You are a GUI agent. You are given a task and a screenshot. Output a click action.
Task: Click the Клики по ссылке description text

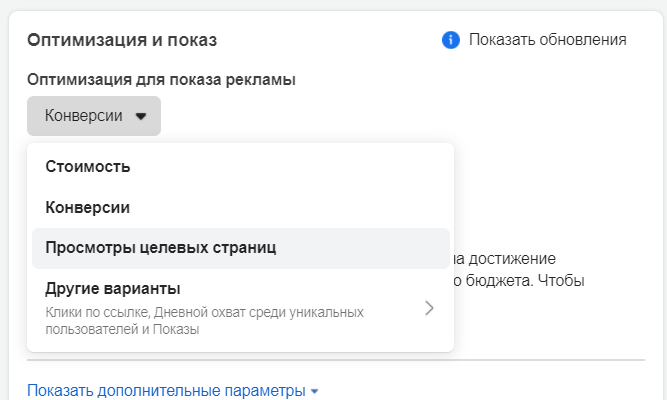coord(96,313)
